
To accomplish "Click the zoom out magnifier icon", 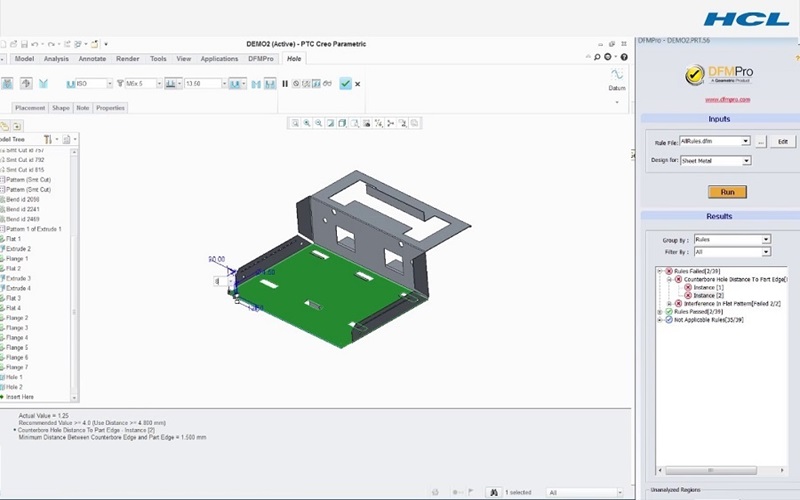I will [x=318, y=123].
